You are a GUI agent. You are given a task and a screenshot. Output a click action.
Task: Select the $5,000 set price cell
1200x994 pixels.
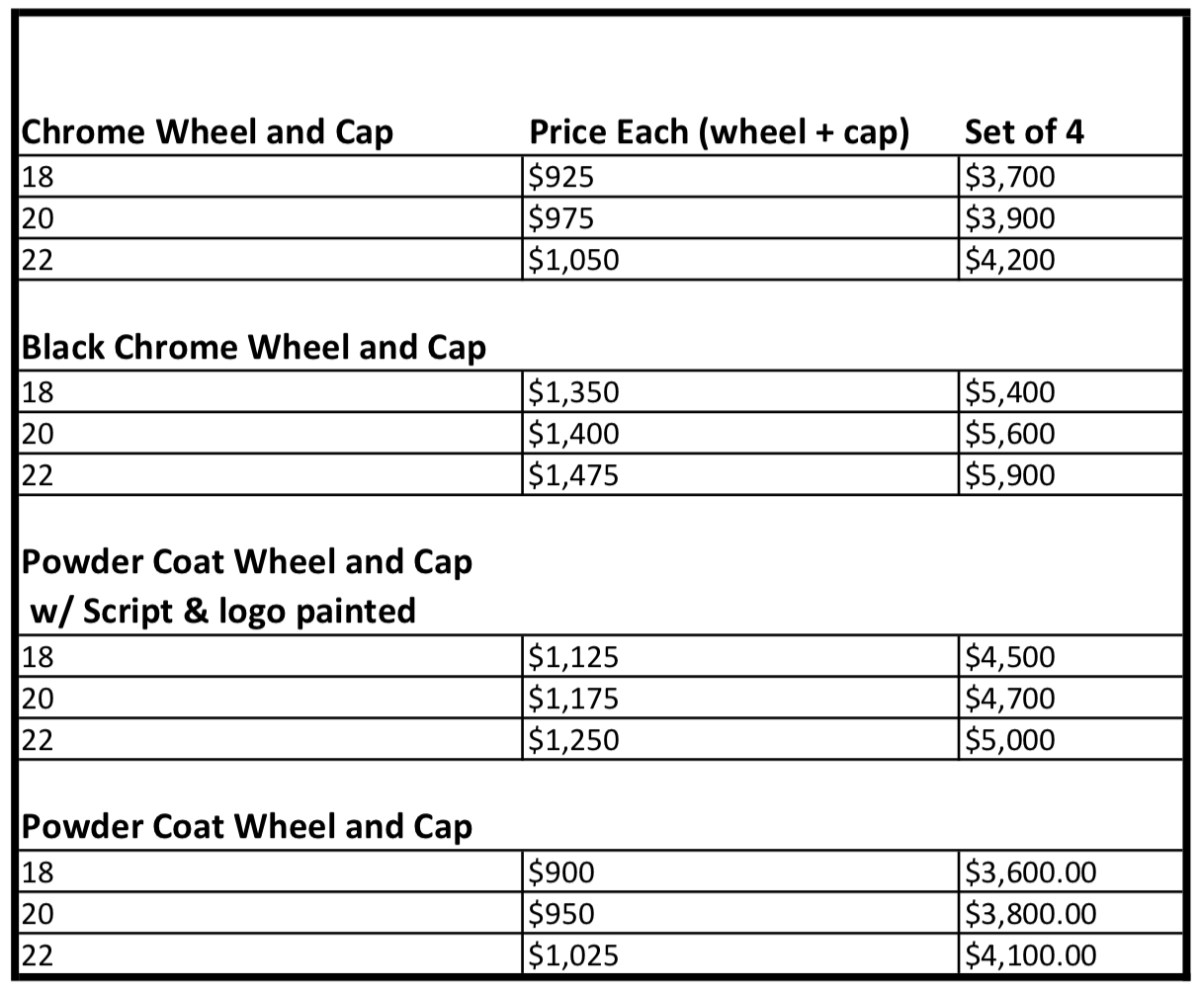tap(1010, 740)
